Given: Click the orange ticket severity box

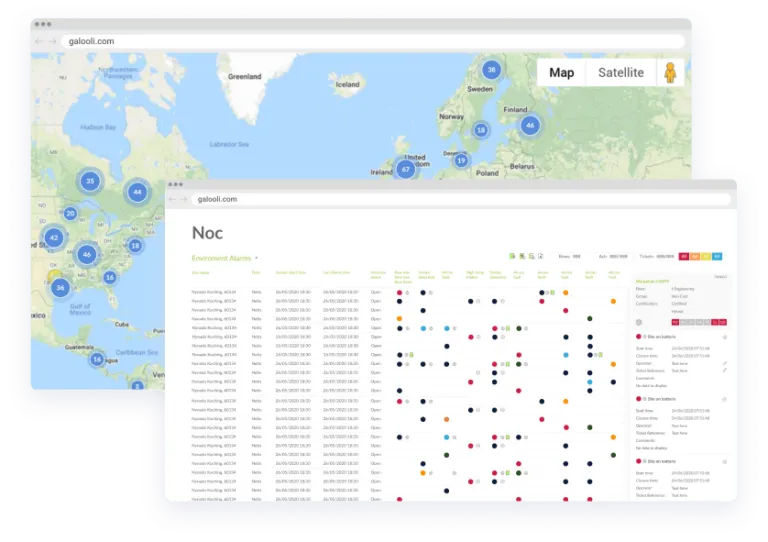Looking at the screenshot, I should [x=695, y=256].
